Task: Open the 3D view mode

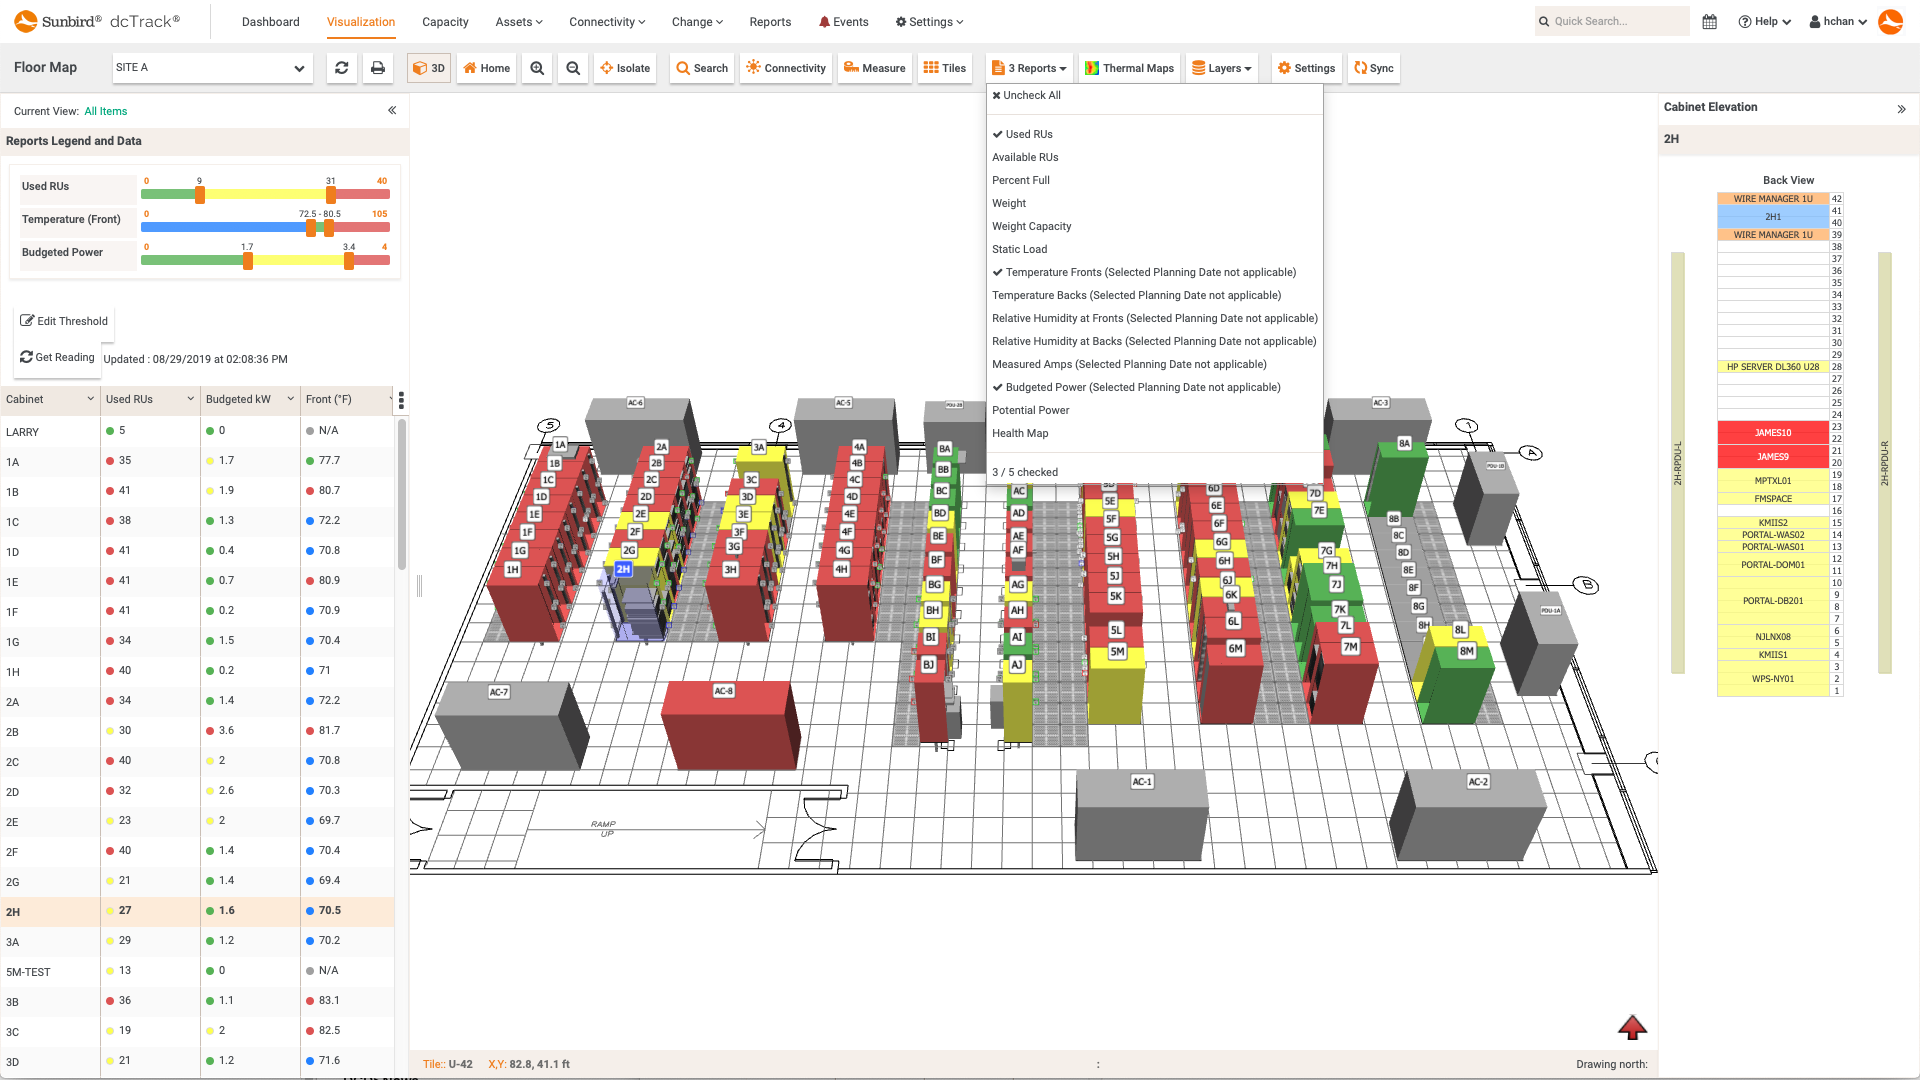Action: [429, 68]
